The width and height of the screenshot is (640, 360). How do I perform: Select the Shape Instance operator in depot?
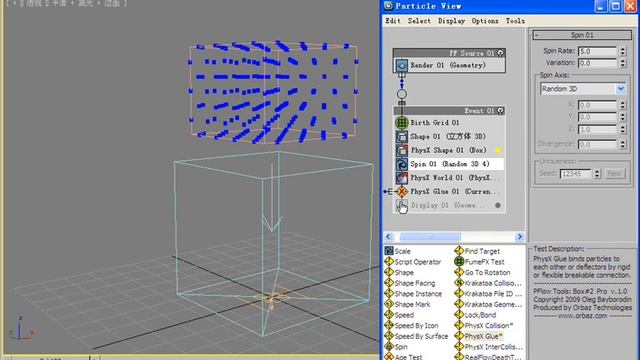[x=413, y=293]
